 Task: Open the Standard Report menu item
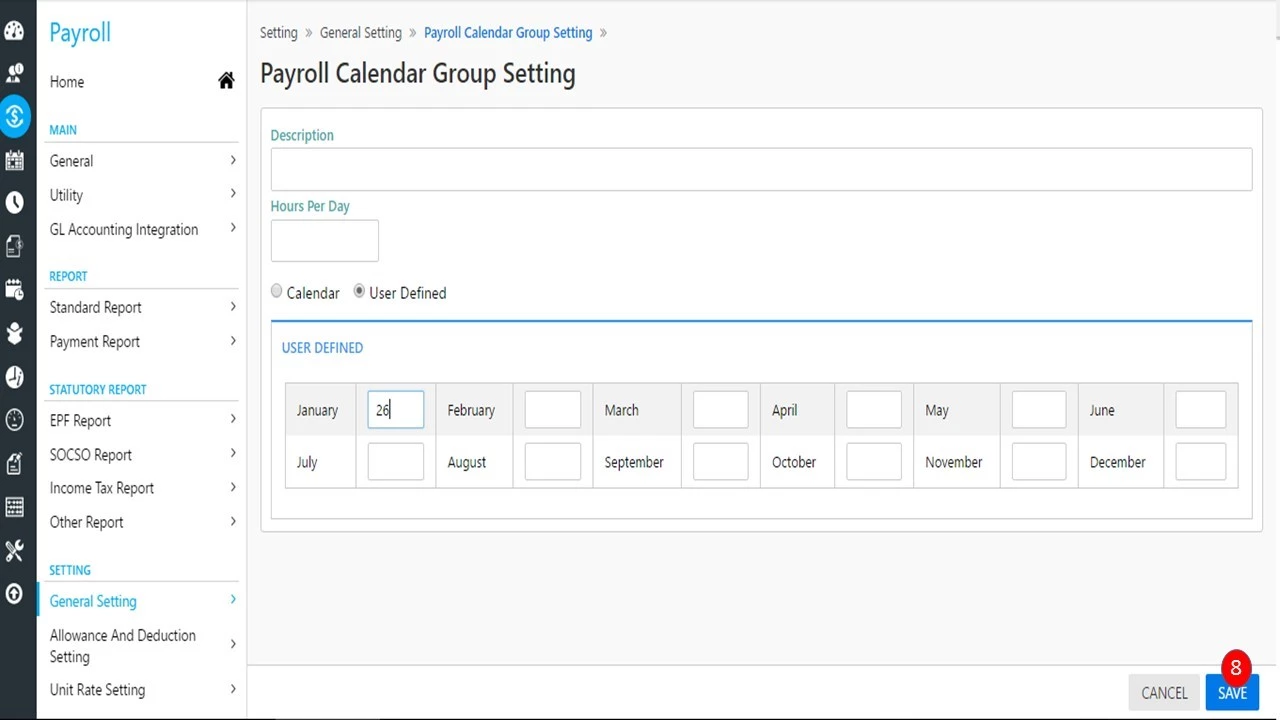tap(96, 307)
